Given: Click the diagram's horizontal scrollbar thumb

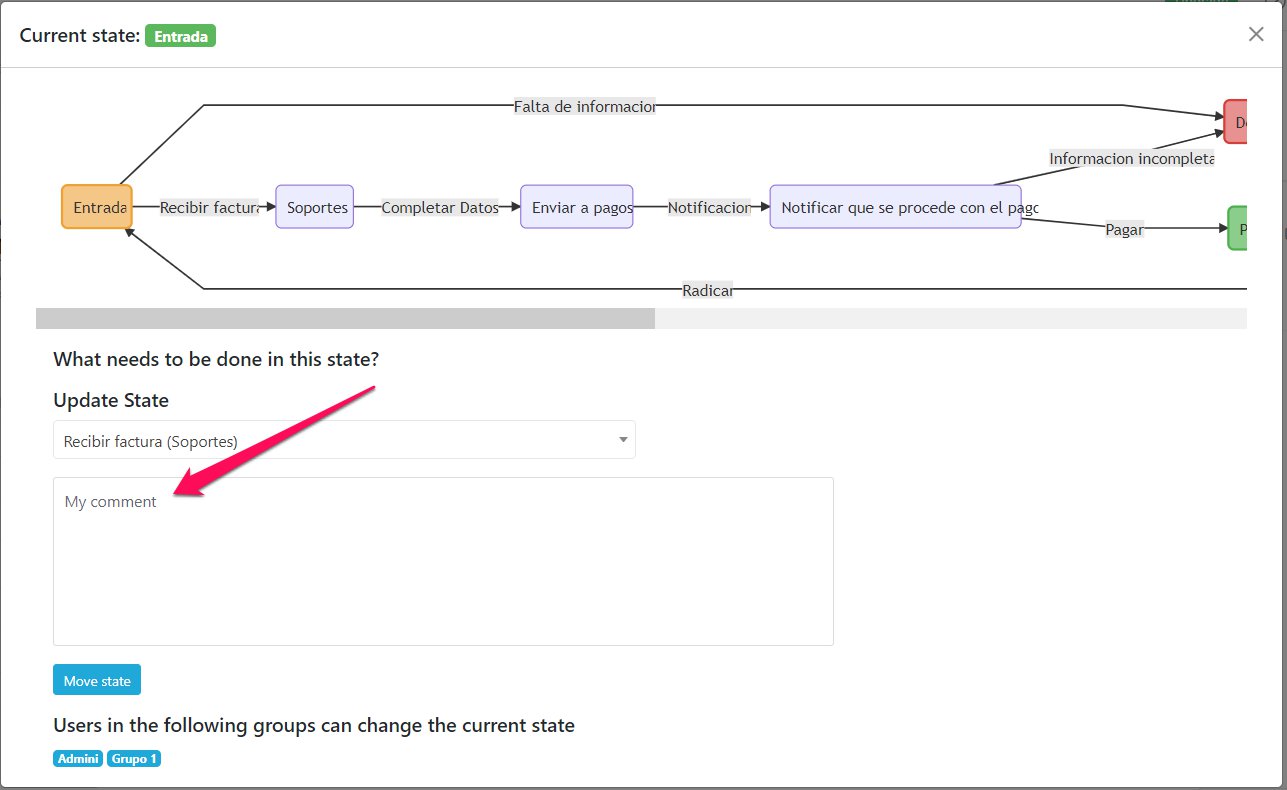Looking at the screenshot, I should click(x=345, y=318).
